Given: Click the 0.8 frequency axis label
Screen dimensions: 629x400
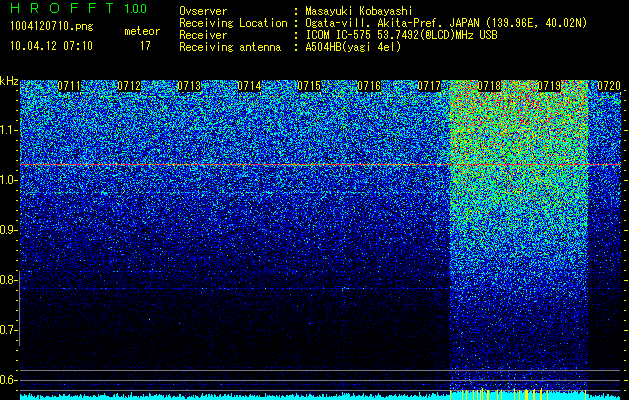Looking at the screenshot, I should 8,280.
